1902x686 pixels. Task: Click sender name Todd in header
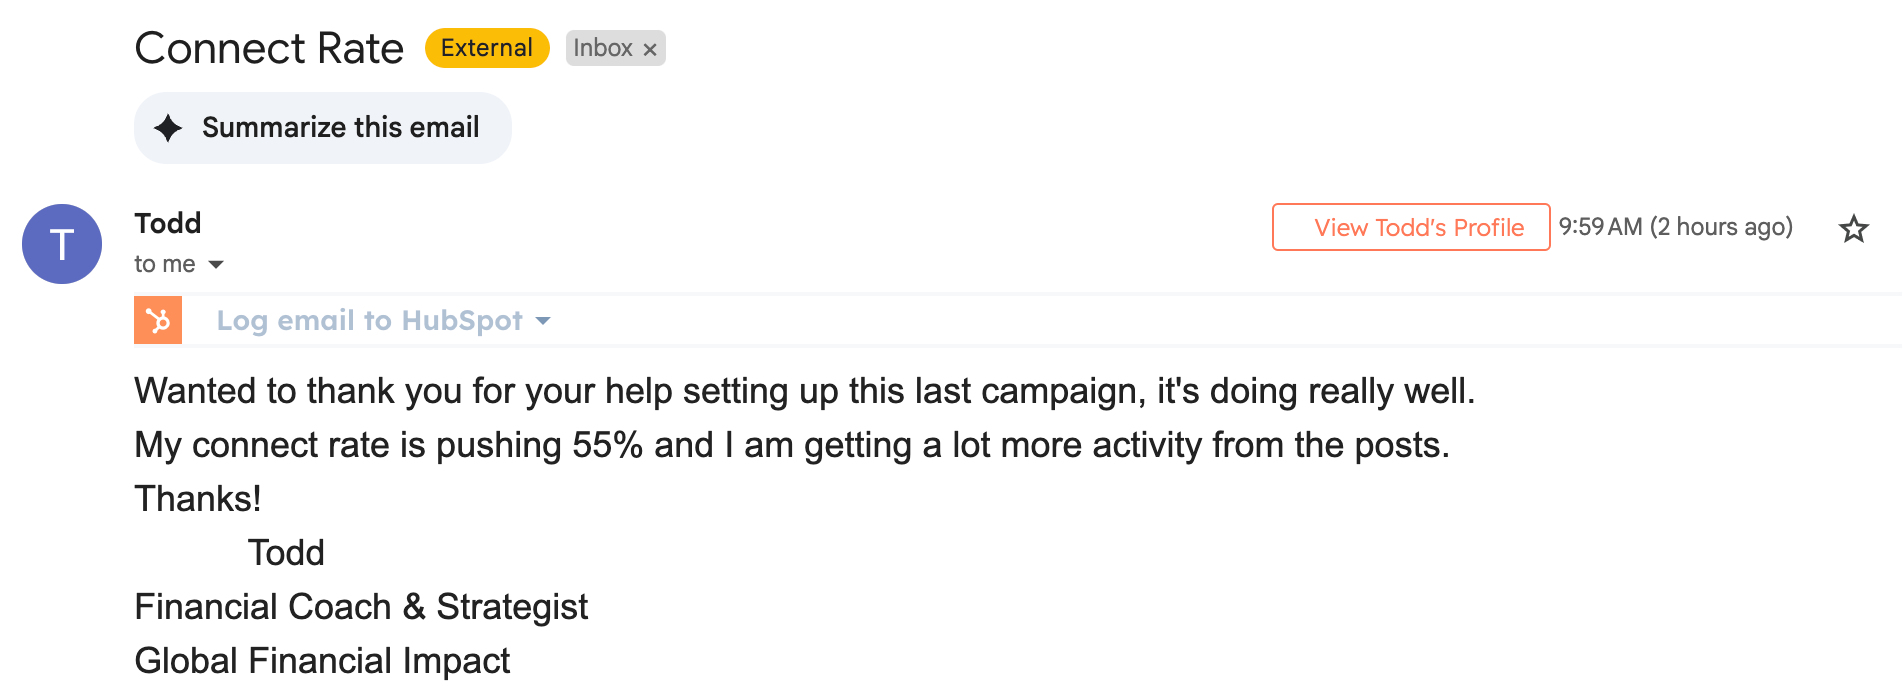(x=168, y=223)
